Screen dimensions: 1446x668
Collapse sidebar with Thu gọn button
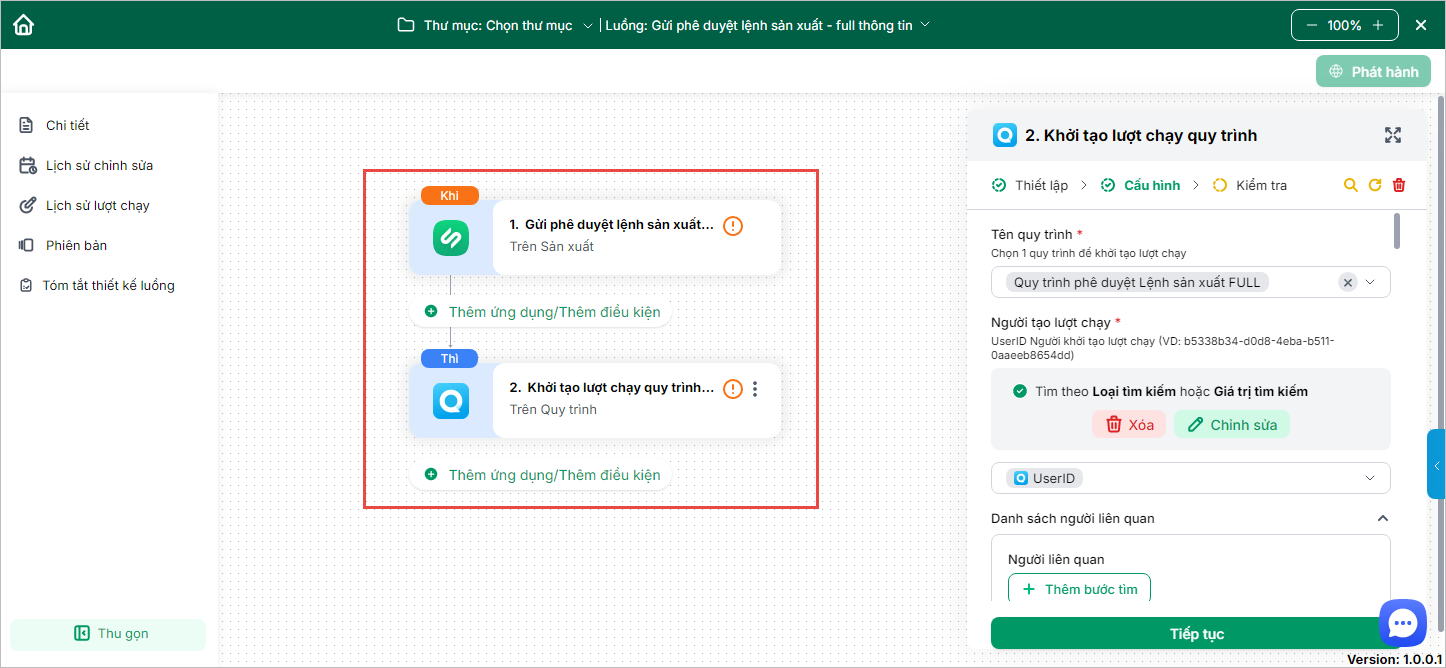click(108, 634)
